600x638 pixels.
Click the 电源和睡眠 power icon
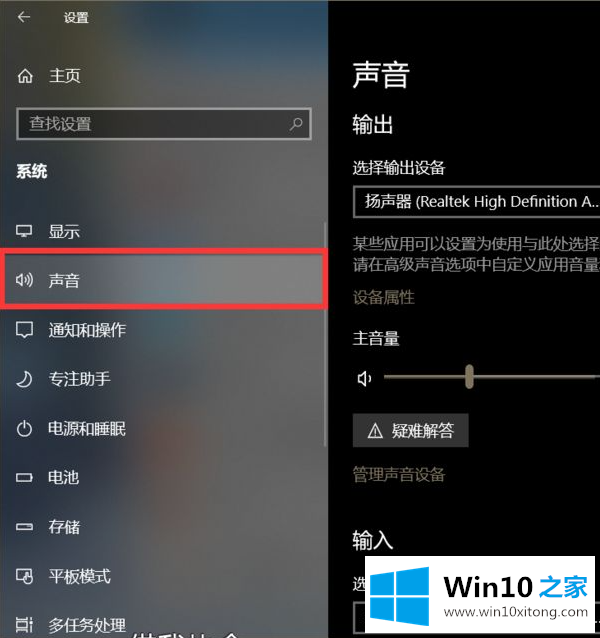24,429
